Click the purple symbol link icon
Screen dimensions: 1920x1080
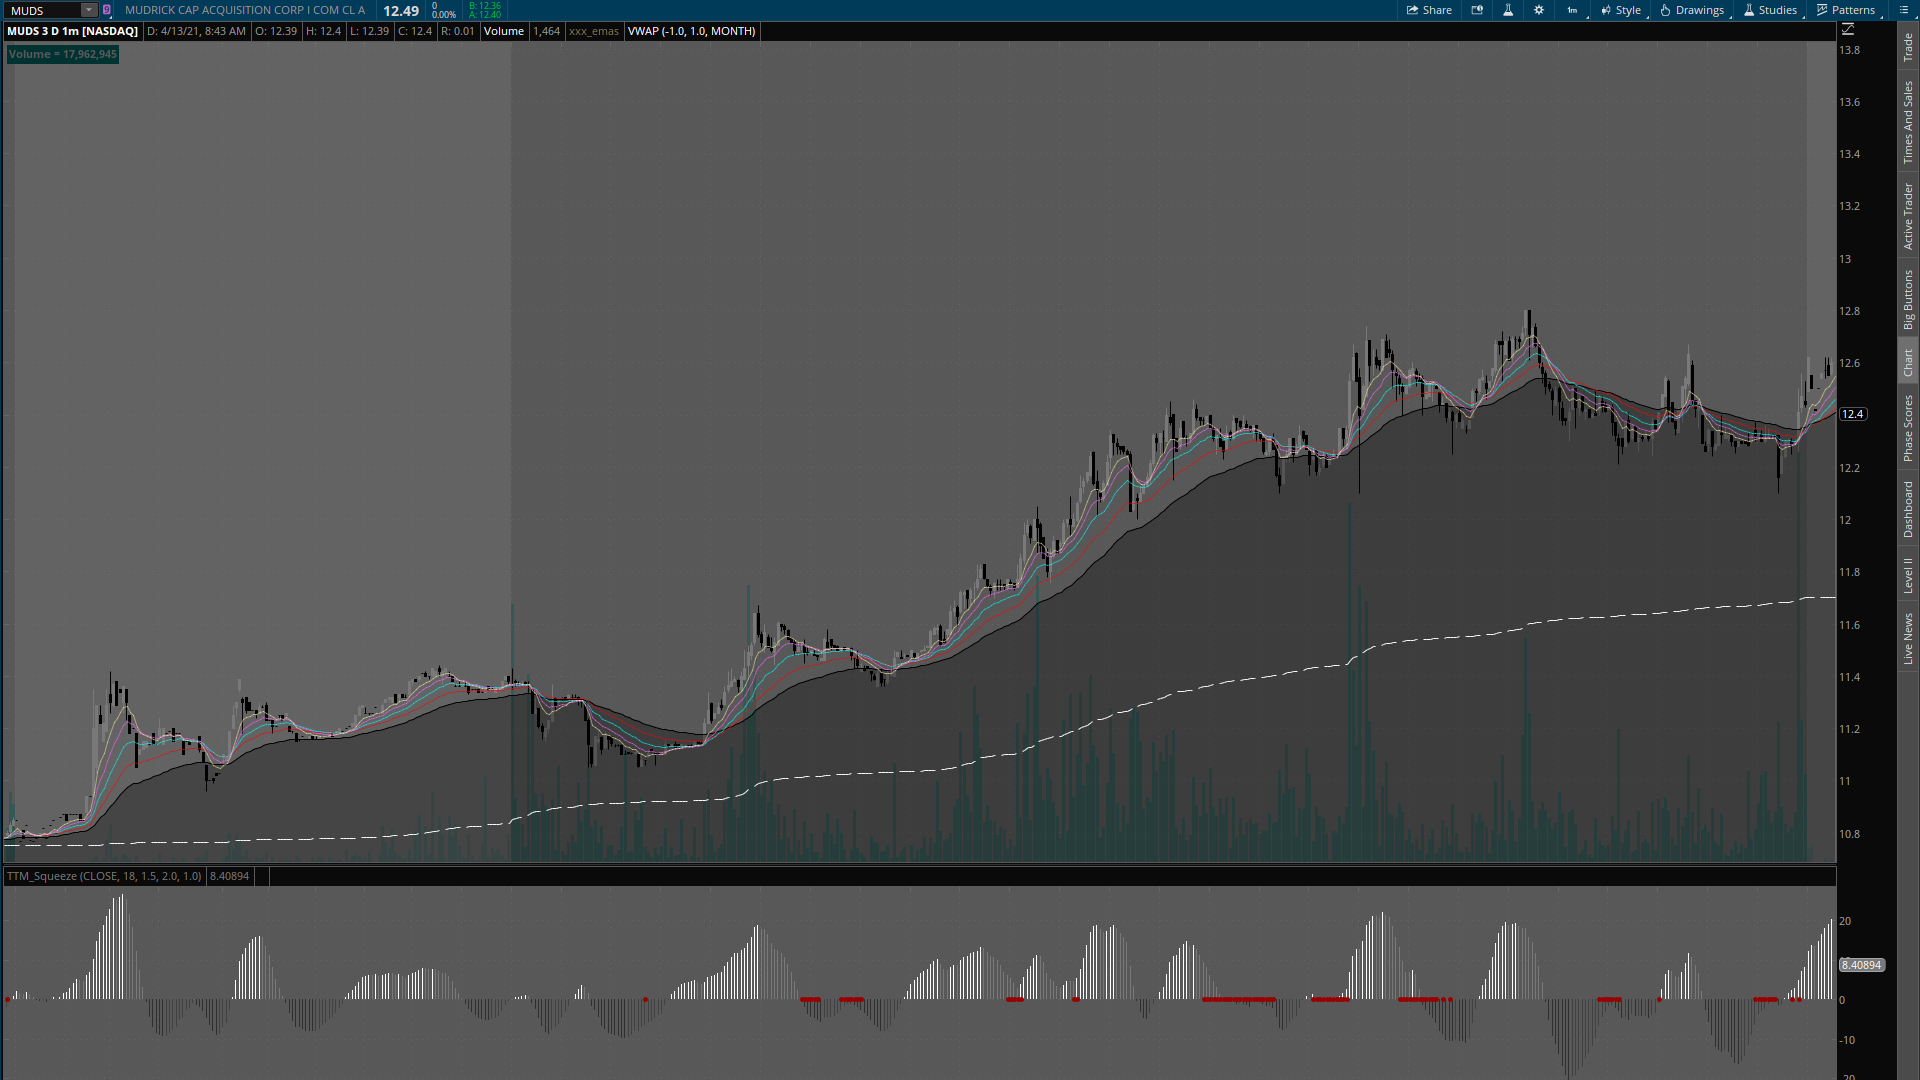(107, 10)
